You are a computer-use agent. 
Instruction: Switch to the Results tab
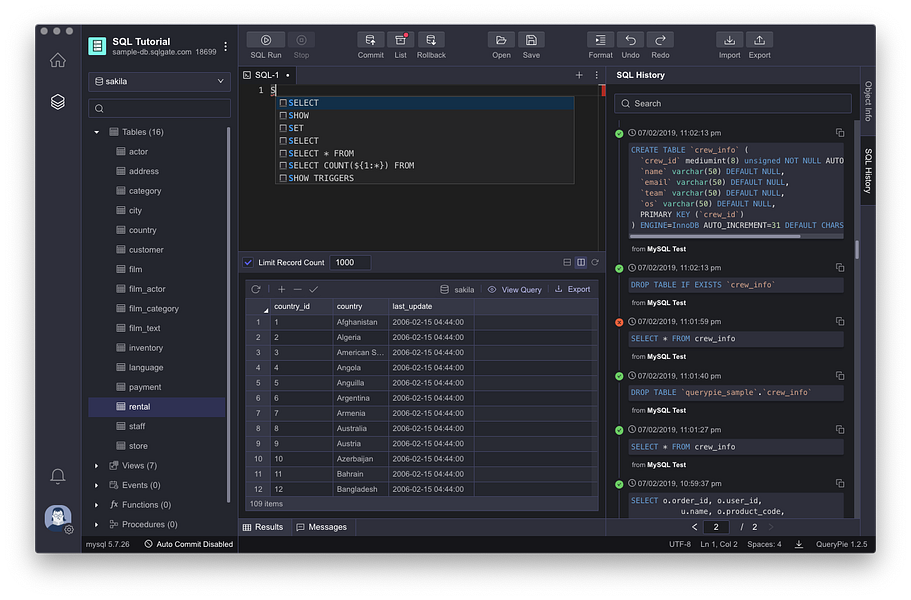tap(263, 527)
